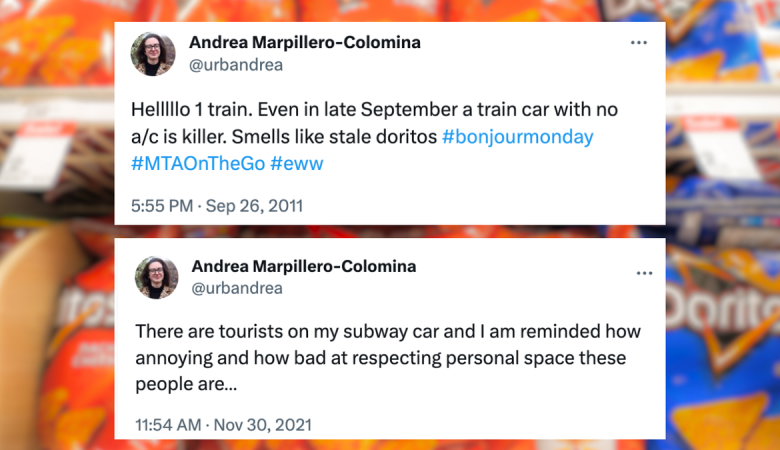Open the #MTAOnTheGo hashtag
Screen dimensions: 780x450
pos(198,164)
